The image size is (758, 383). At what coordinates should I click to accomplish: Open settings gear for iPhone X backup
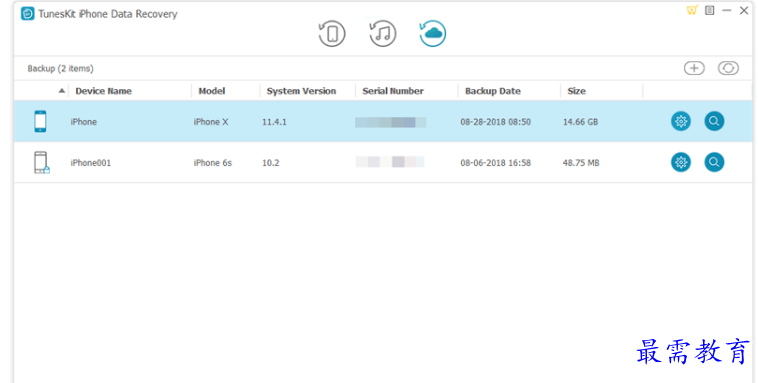point(681,121)
